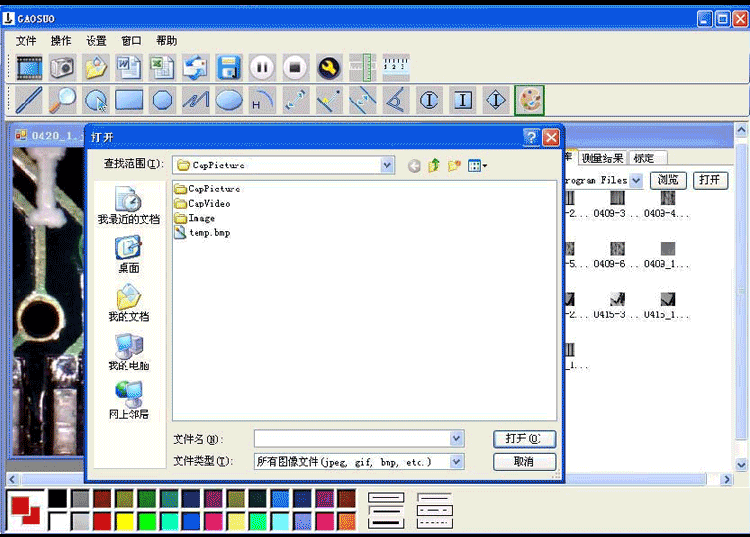The image size is (750, 537).
Task: Click the dialog help question mark button
Action: point(531,137)
